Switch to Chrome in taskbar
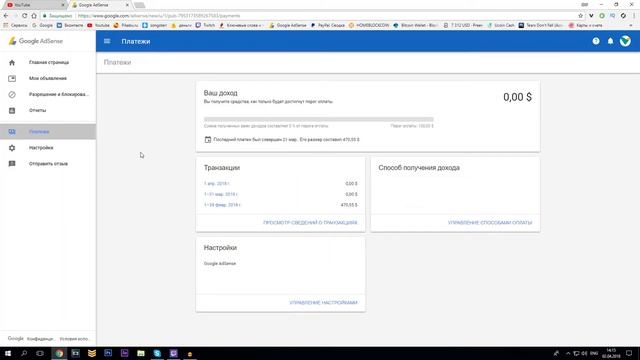This screenshot has height=360, width=640. [59, 353]
